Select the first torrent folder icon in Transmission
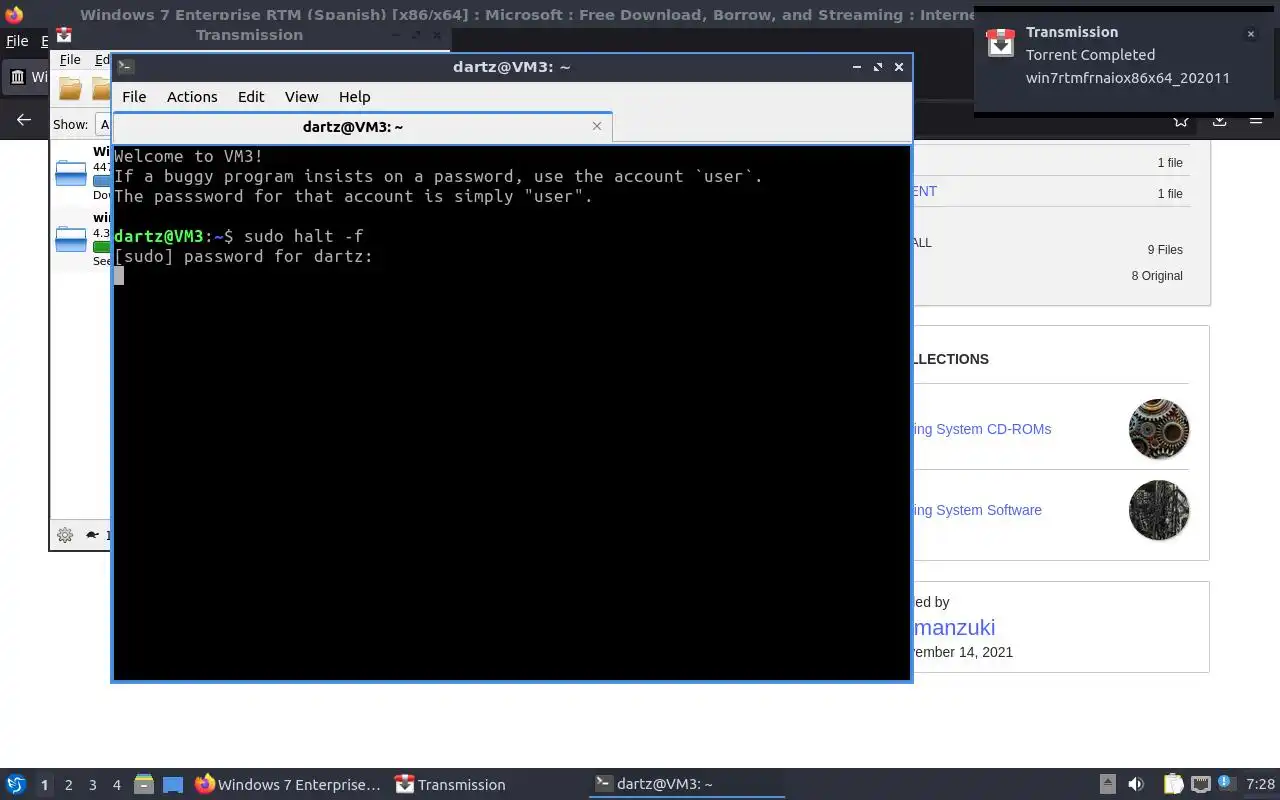 point(71,173)
